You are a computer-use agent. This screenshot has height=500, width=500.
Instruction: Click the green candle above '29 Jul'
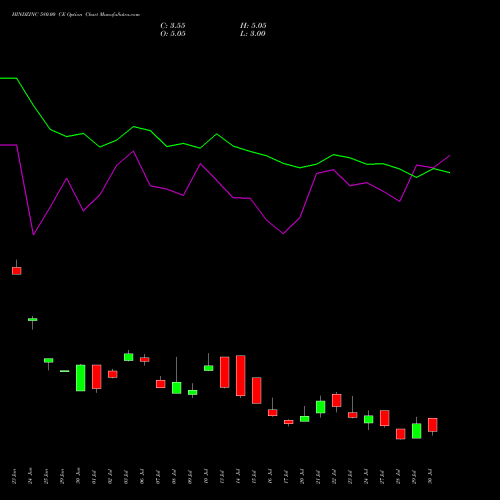[417, 431]
